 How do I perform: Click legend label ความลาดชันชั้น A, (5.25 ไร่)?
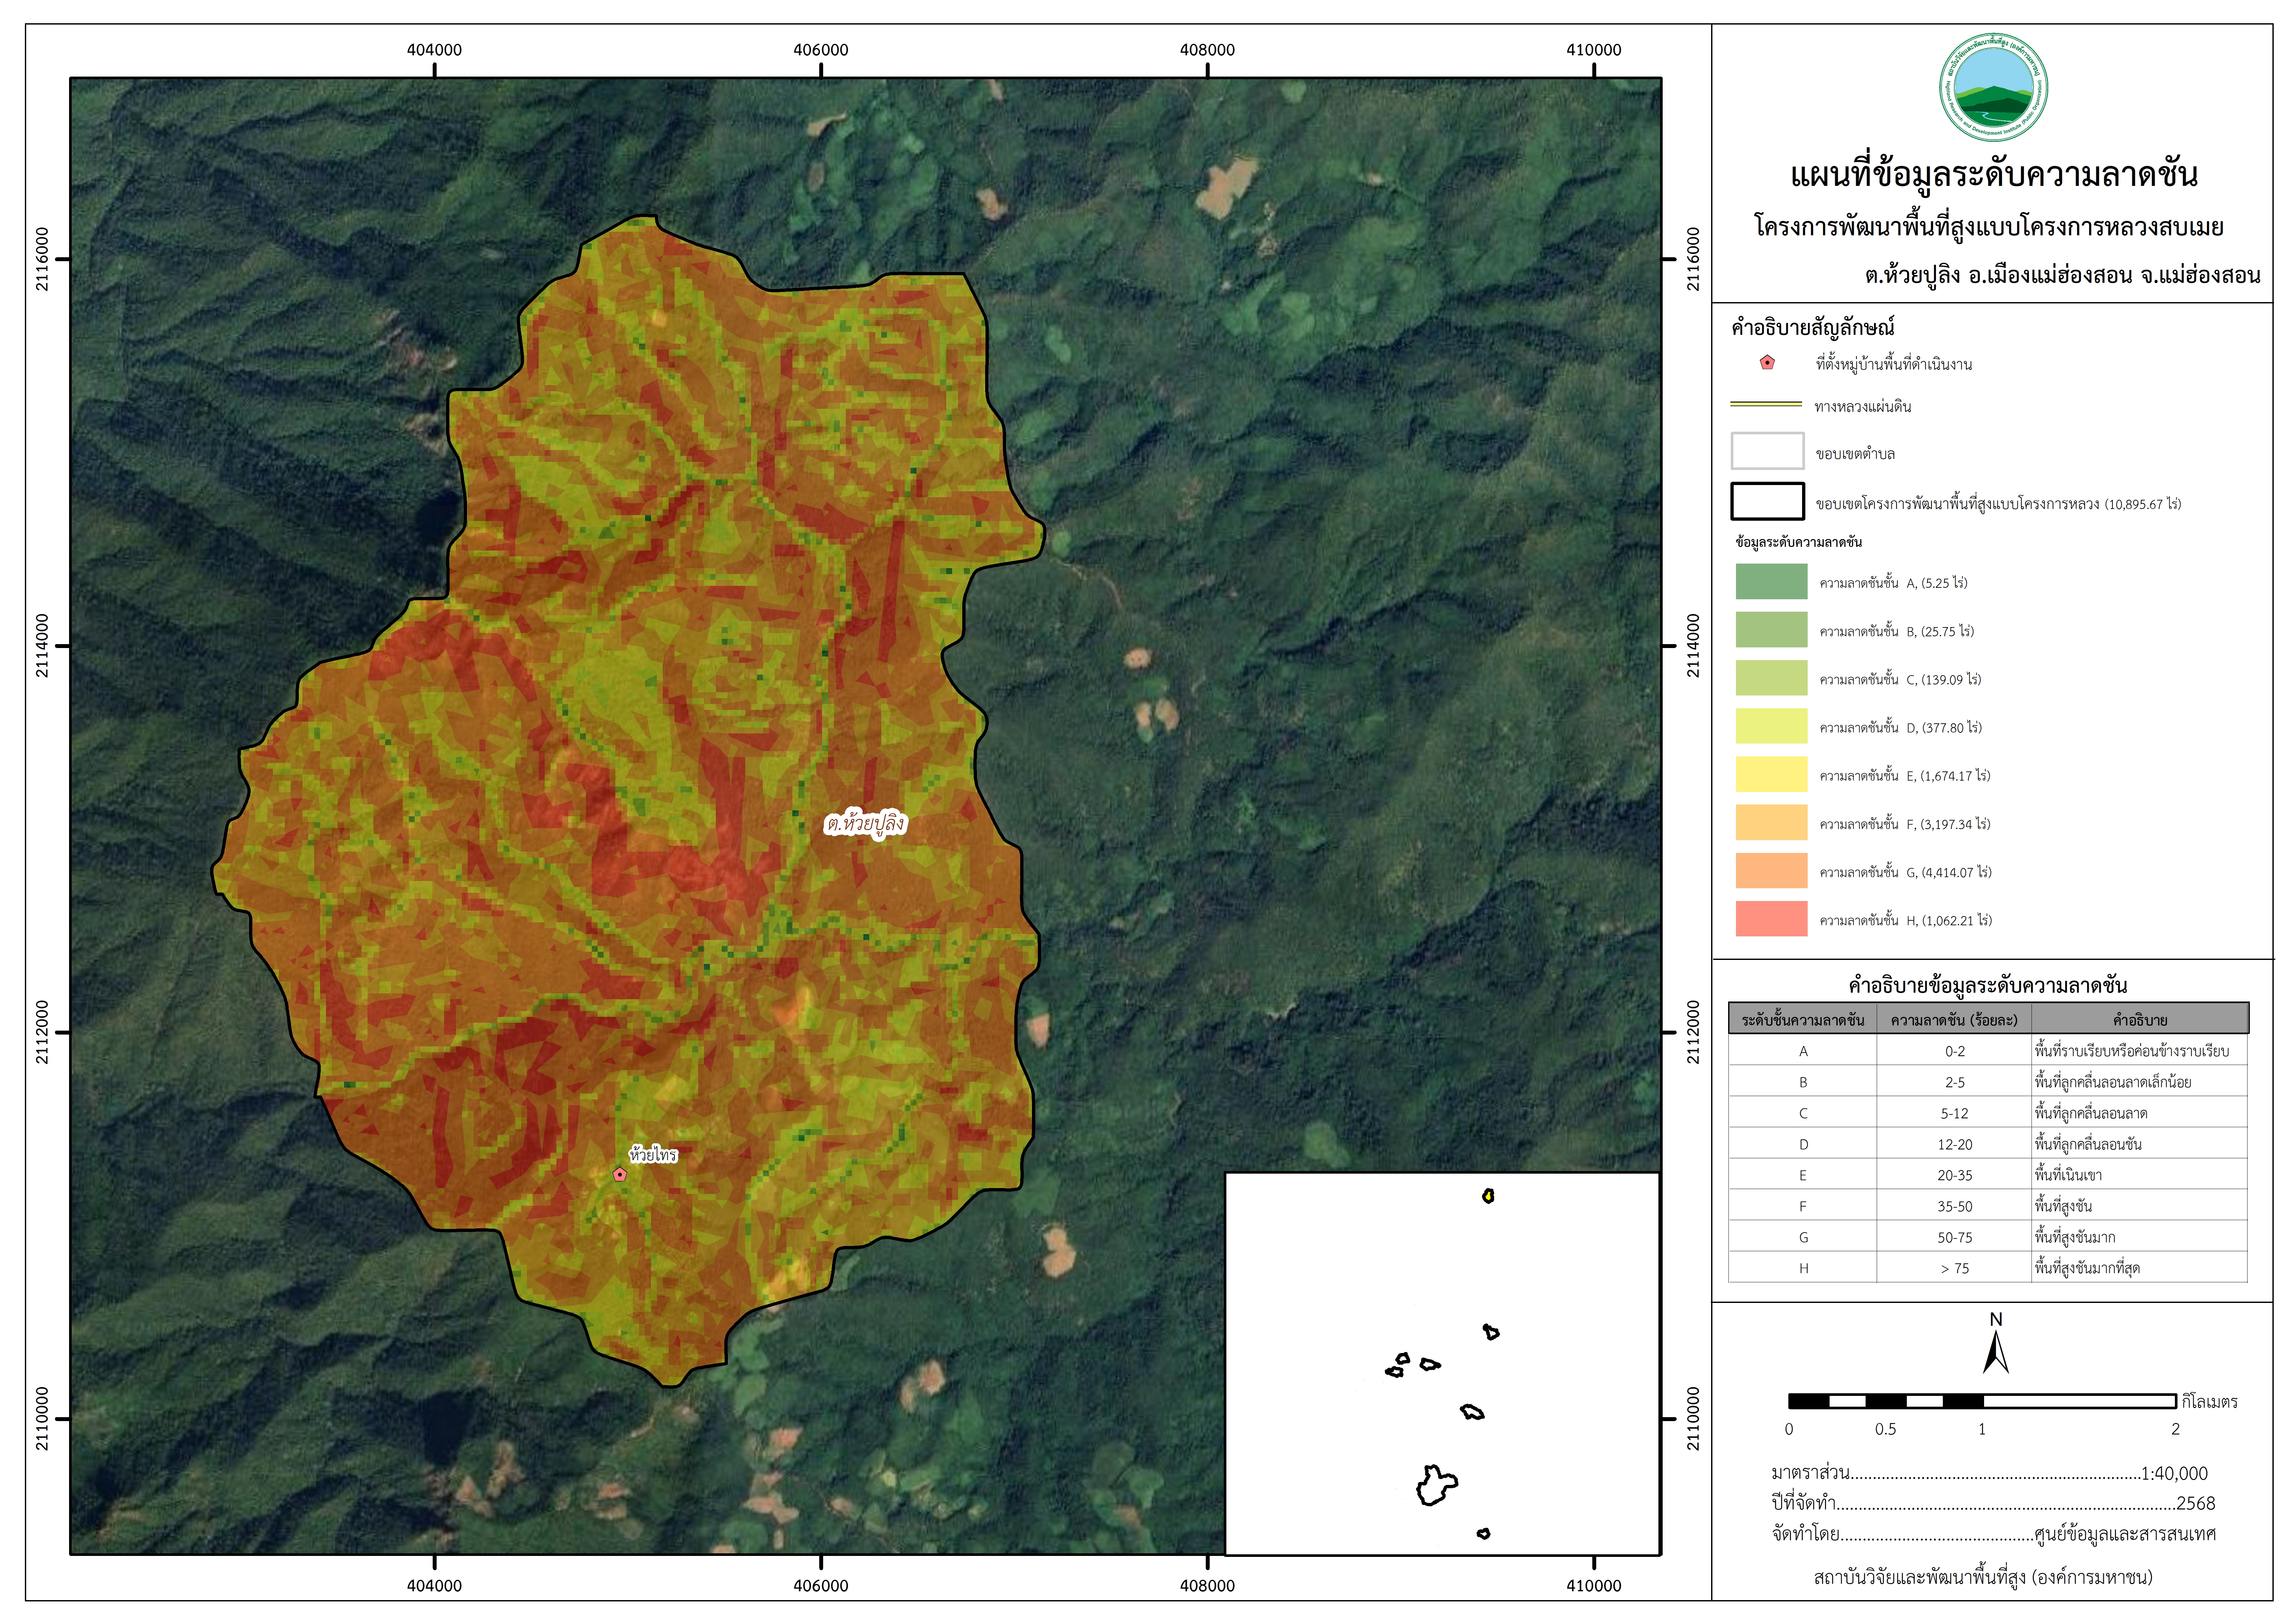tap(1893, 583)
